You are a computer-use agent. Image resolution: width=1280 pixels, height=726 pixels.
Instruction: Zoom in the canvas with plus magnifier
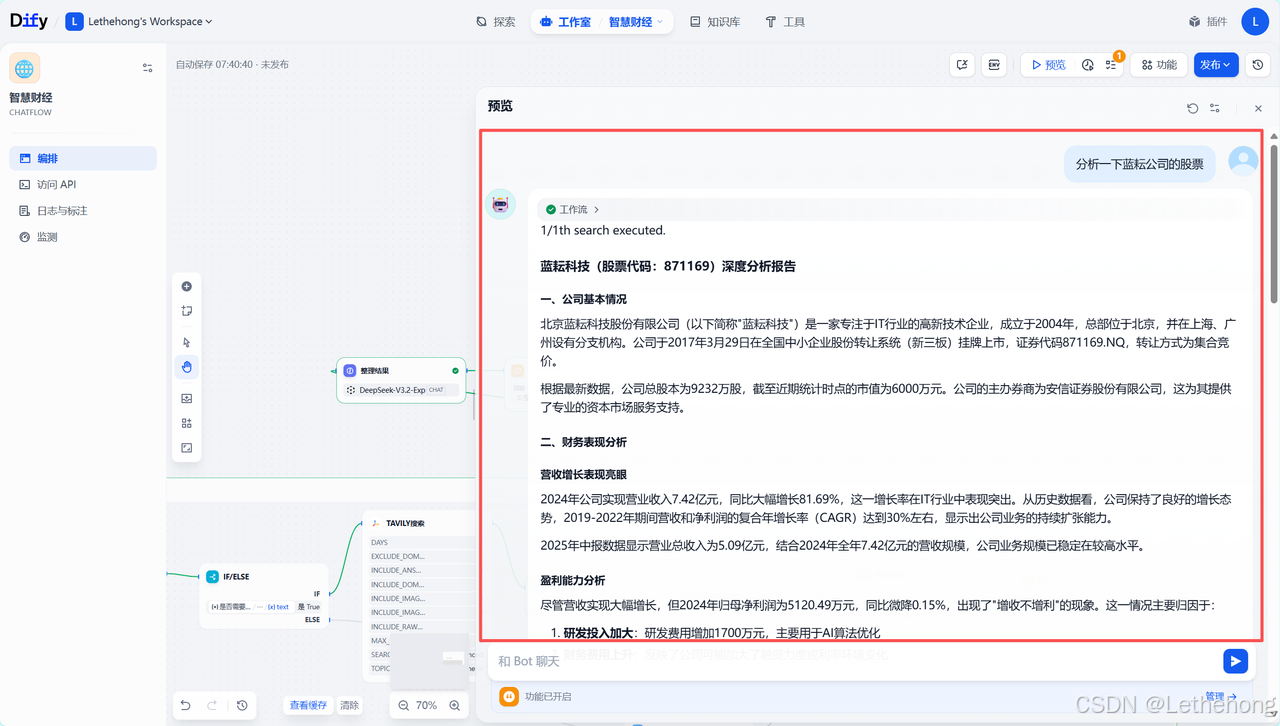pyautogui.click(x=455, y=705)
